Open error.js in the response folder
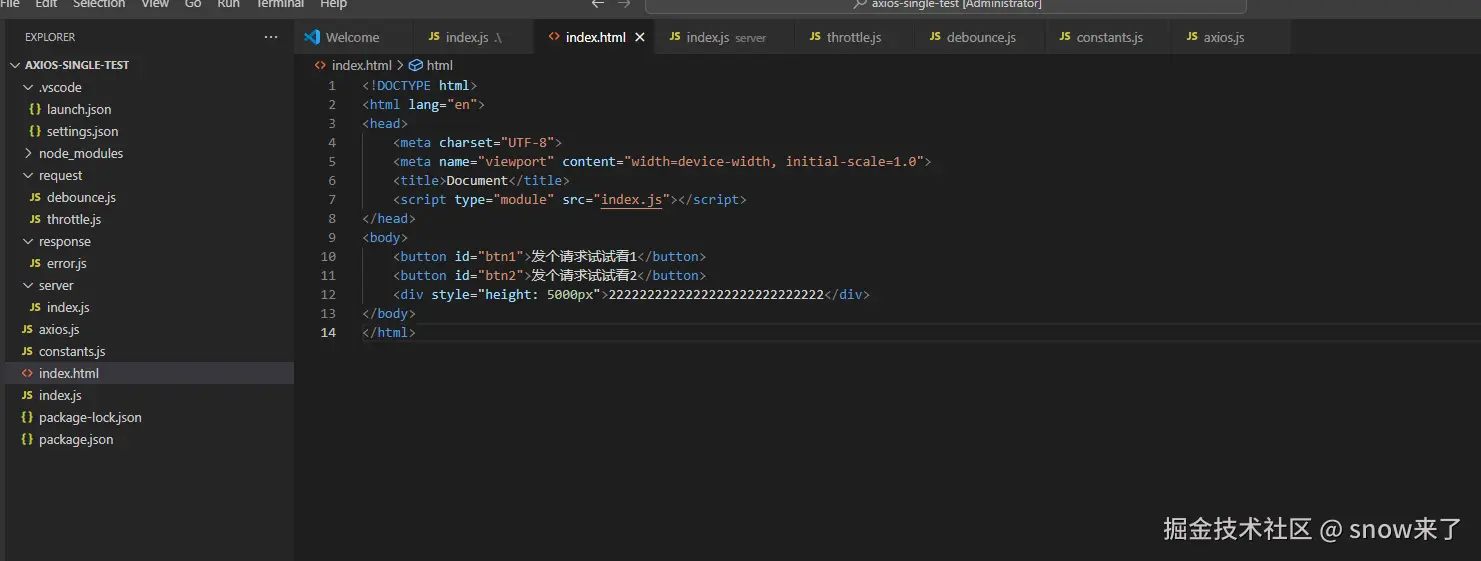 [x=67, y=263]
